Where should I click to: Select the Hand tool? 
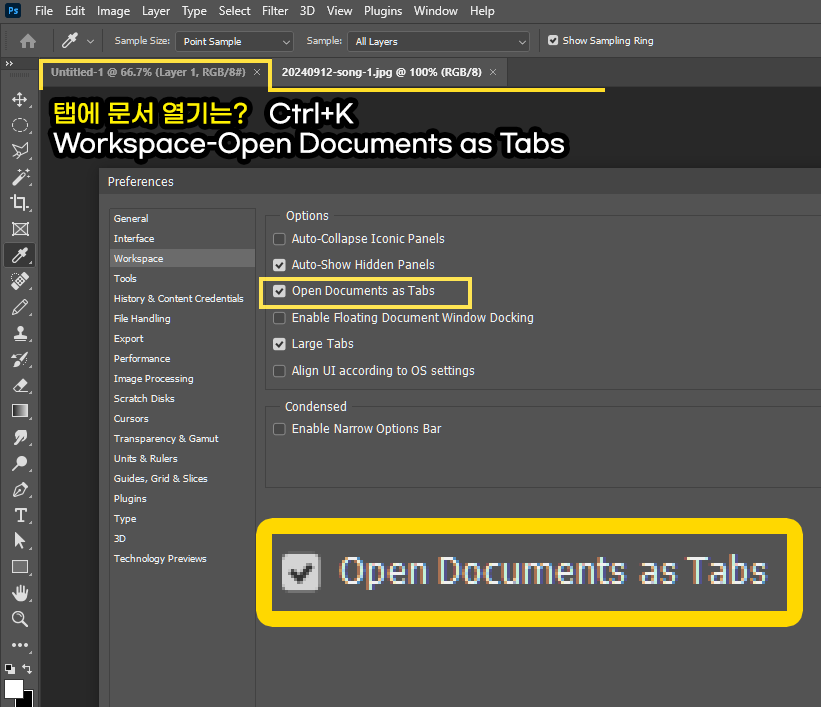(20, 593)
